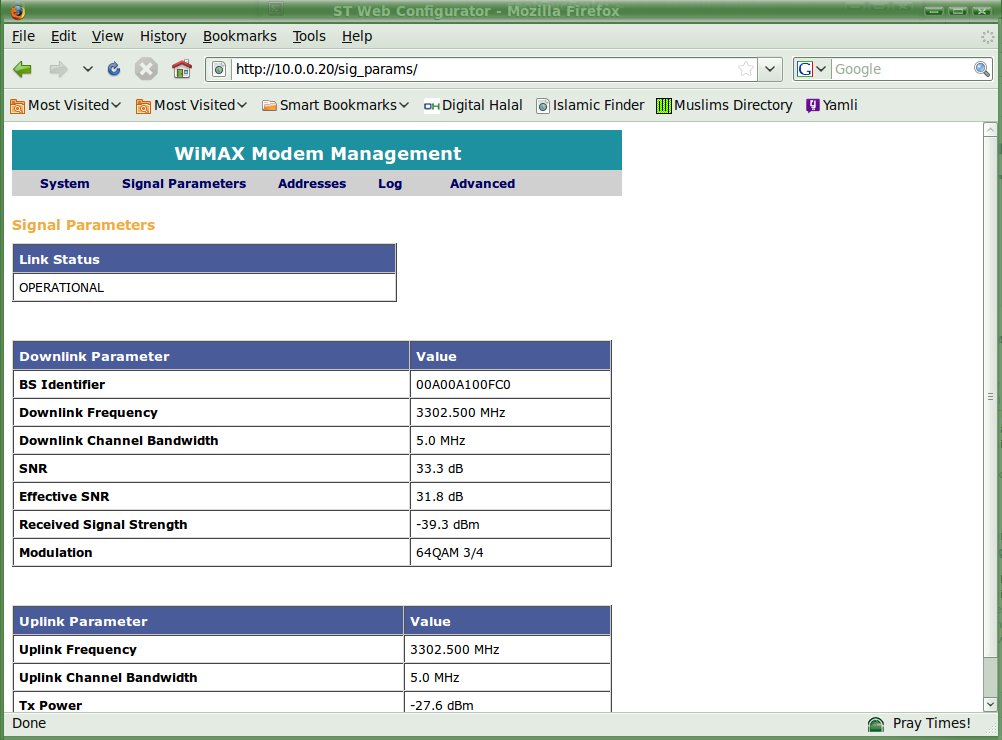Select the Uplink Frequency value 3302.500 MHz
The height and width of the screenshot is (740, 1002).
pos(454,650)
